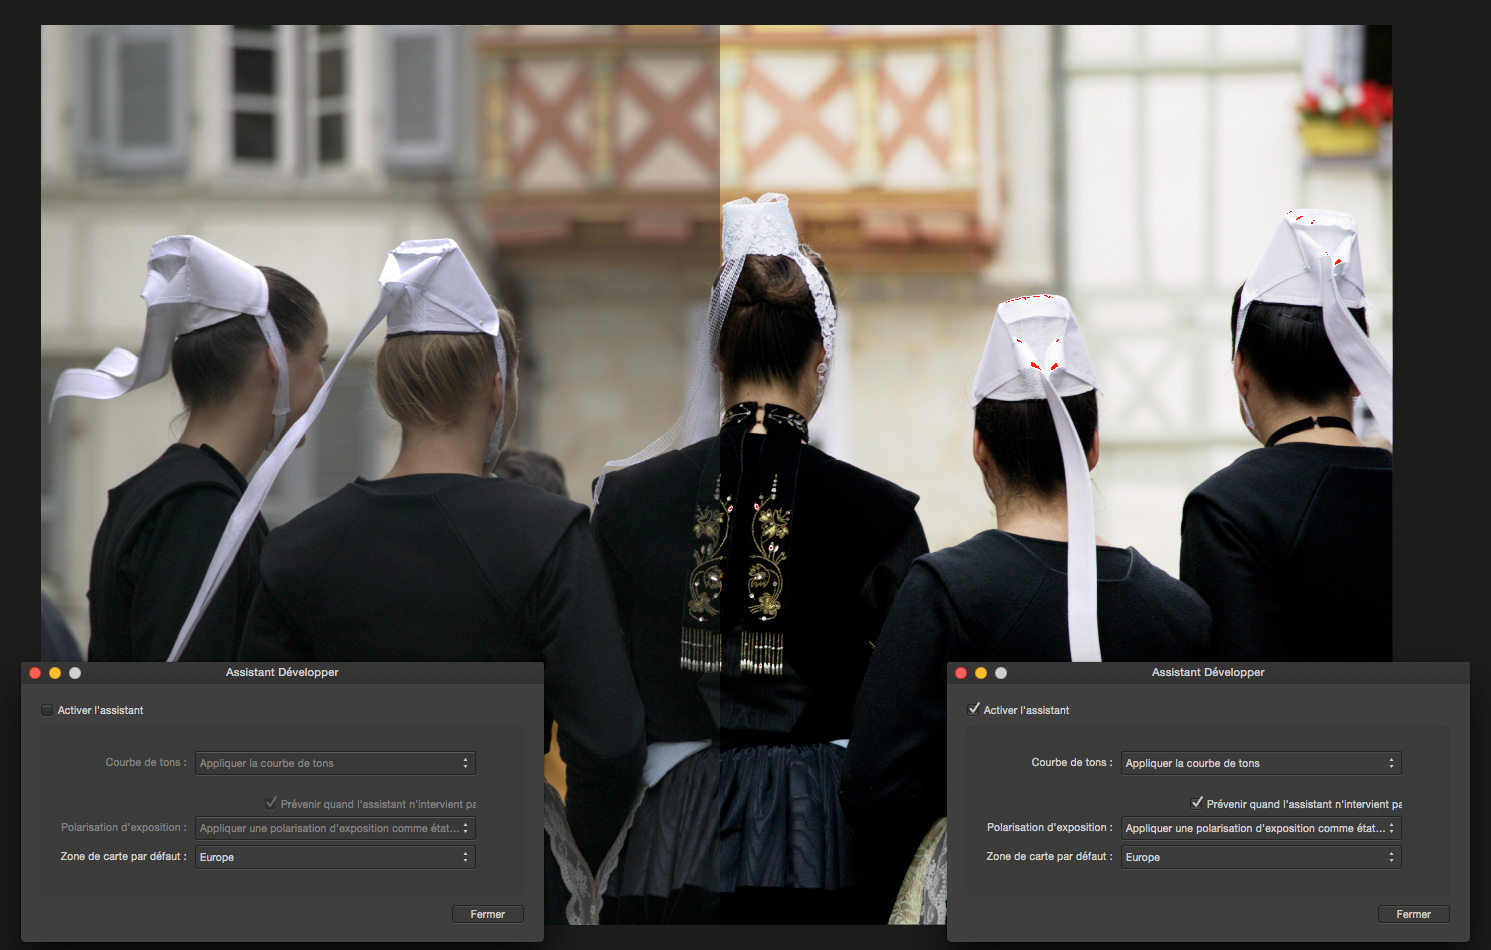
Task: Click right 'Assistant Développer' title bar text
Action: click(x=1208, y=672)
